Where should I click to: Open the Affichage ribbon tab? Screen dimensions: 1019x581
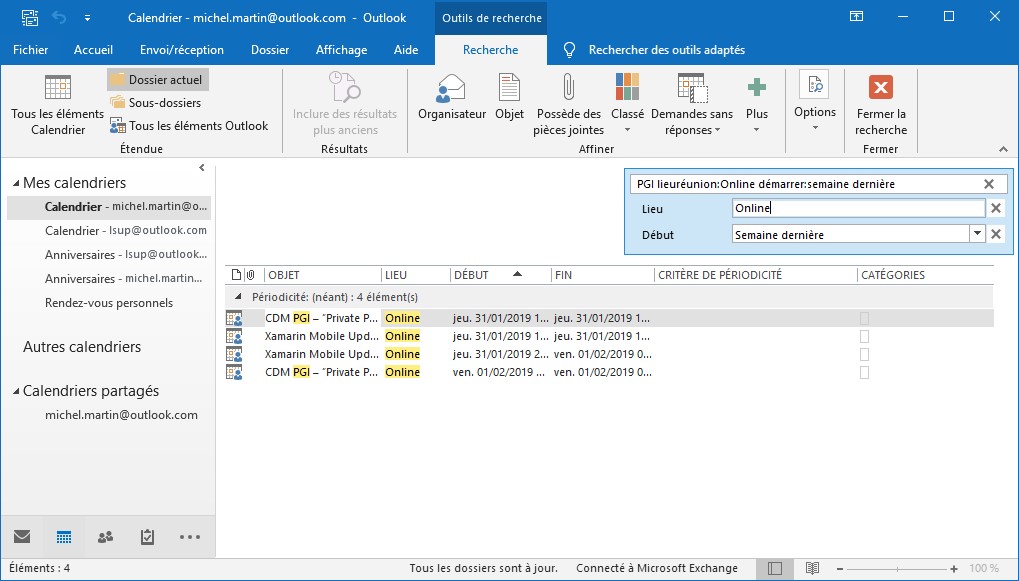click(x=341, y=50)
